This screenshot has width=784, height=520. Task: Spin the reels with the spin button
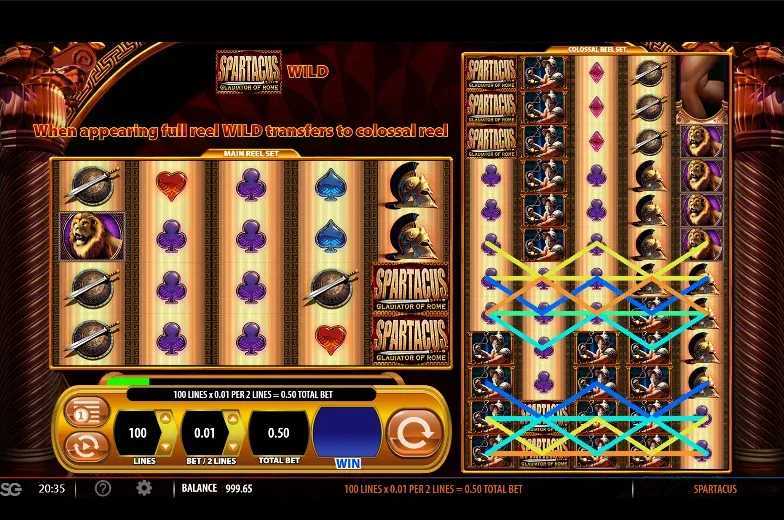point(414,433)
